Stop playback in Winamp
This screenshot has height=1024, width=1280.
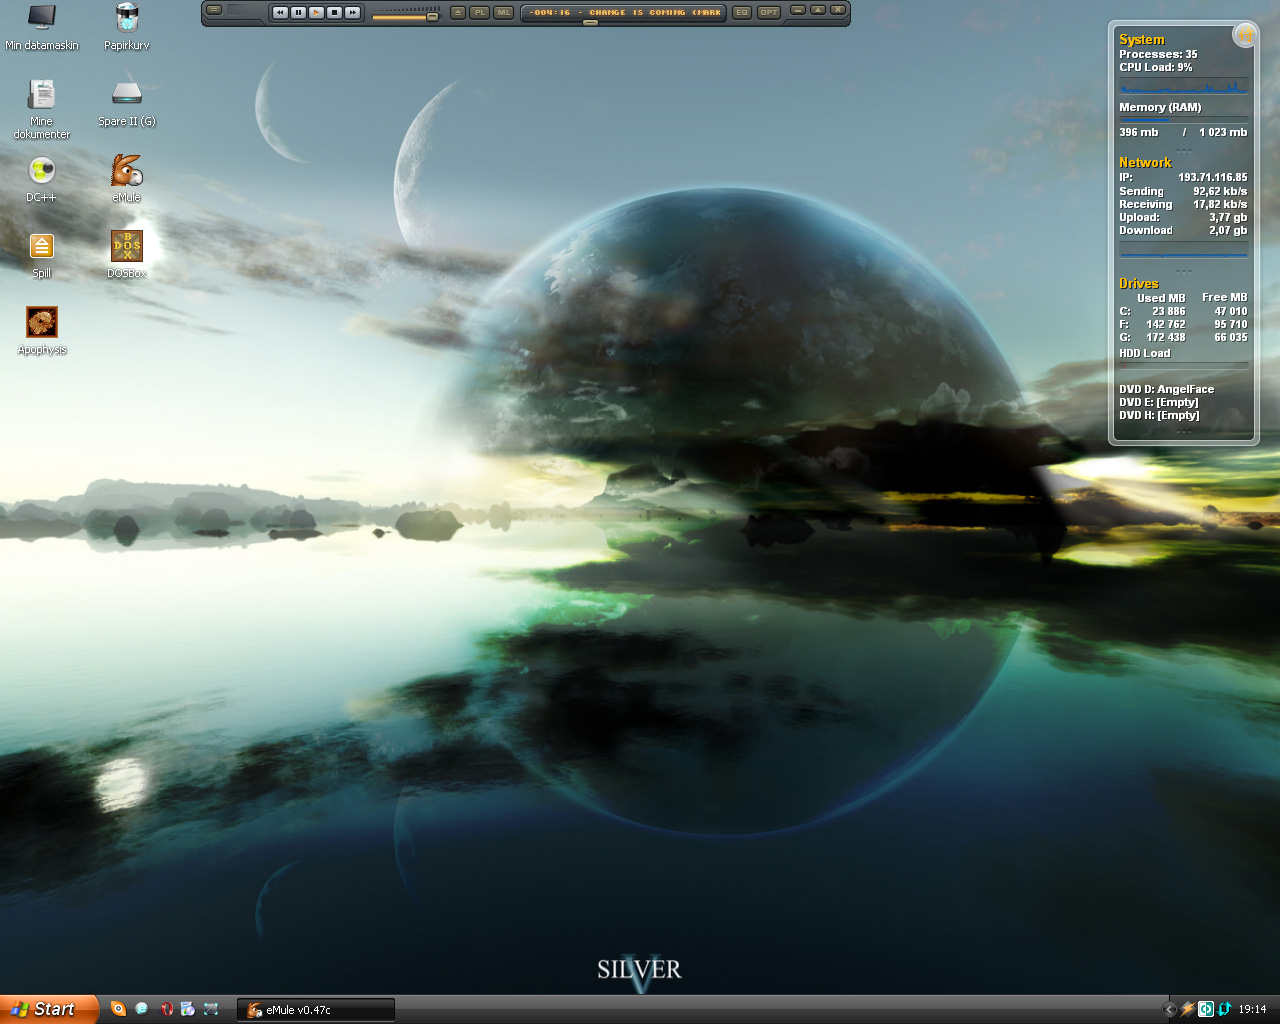coord(334,12)
